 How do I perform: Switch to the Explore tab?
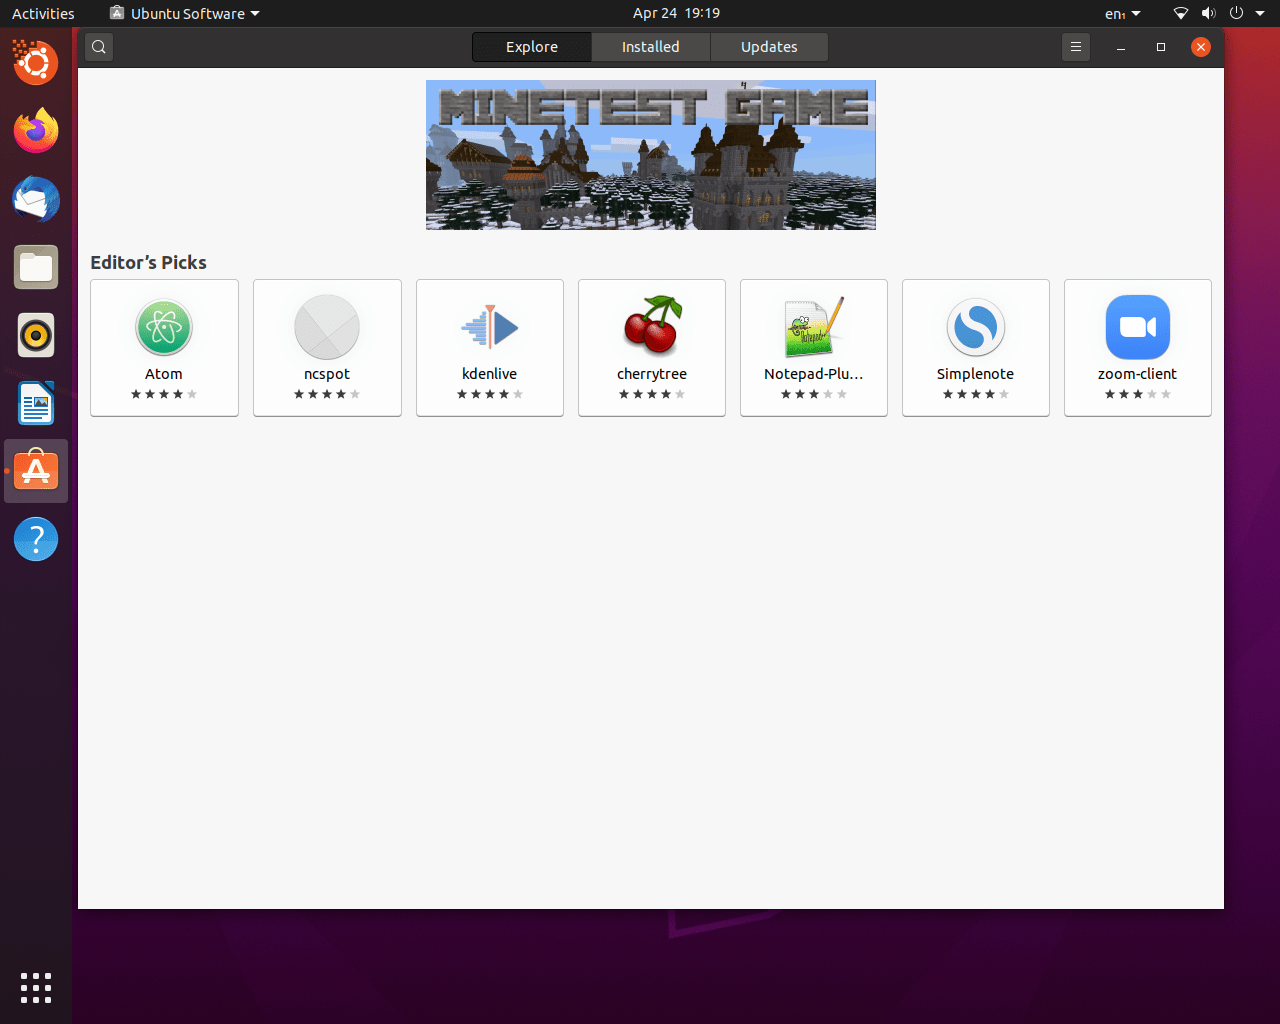pyautogui.click(x=532, y=47)
